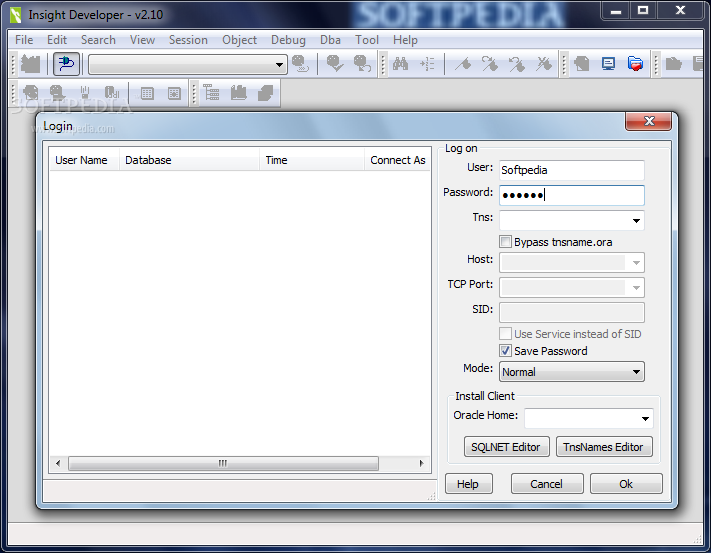Click the next bookmark flag icon
Screen dimensions: 711x553
coord(490,64)
